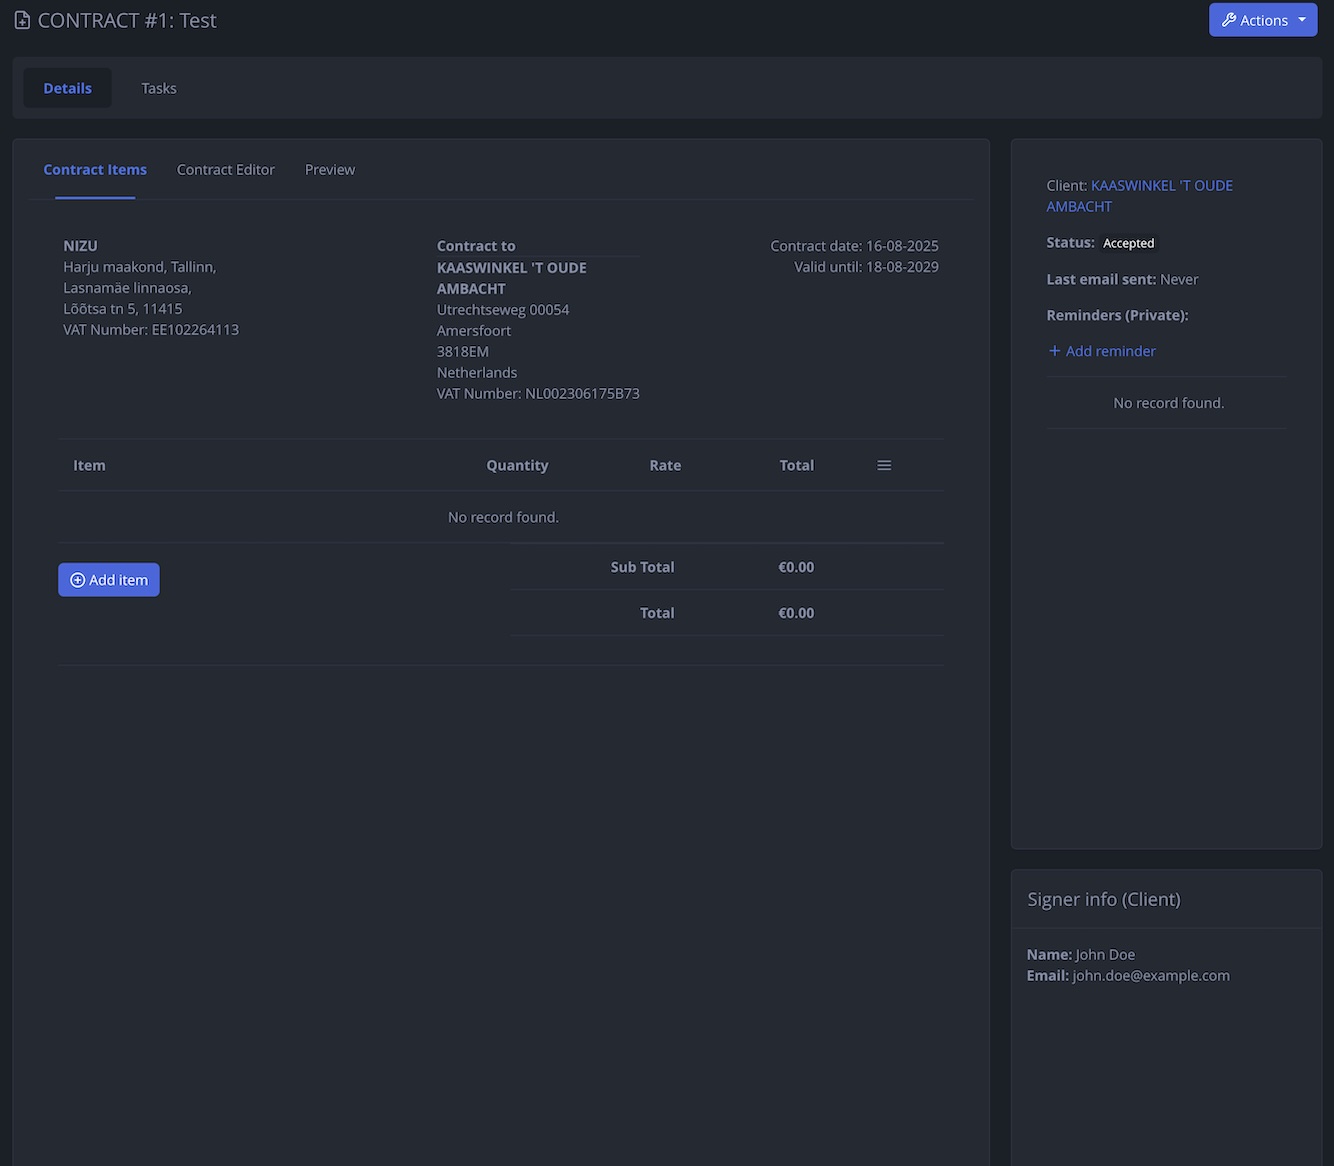Open the Contract Editor tab

tap(225, 169)
